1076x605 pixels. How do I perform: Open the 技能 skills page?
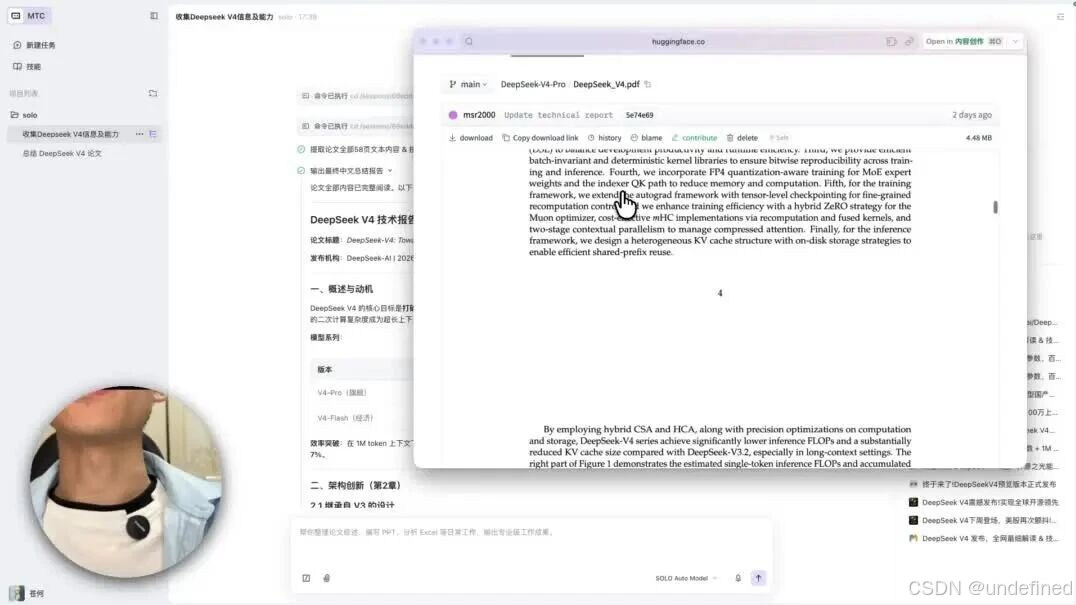[x=27, y=67]
